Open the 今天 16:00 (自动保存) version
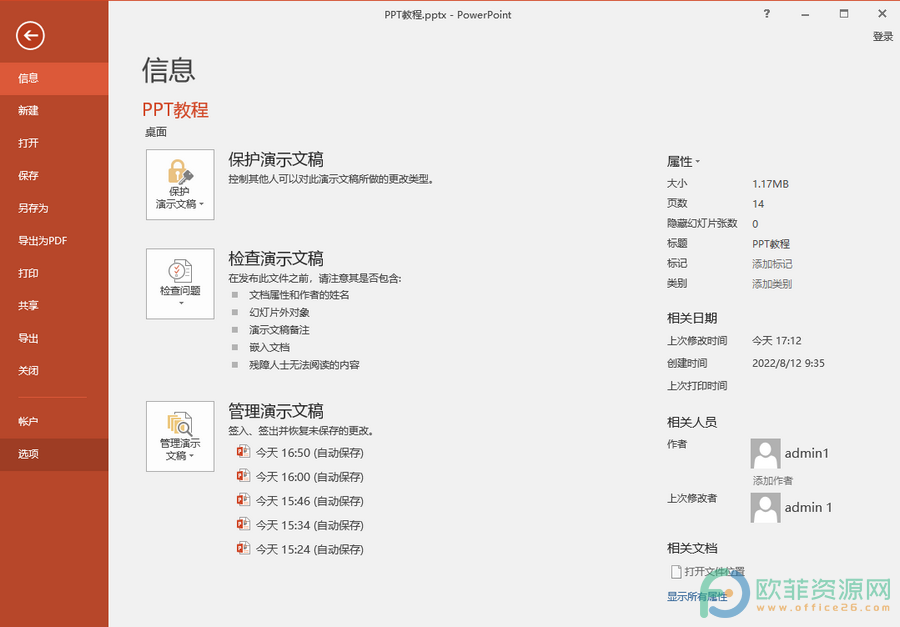Image resolution: width=900 pixels, height=627 pixels. coord(309,477)
